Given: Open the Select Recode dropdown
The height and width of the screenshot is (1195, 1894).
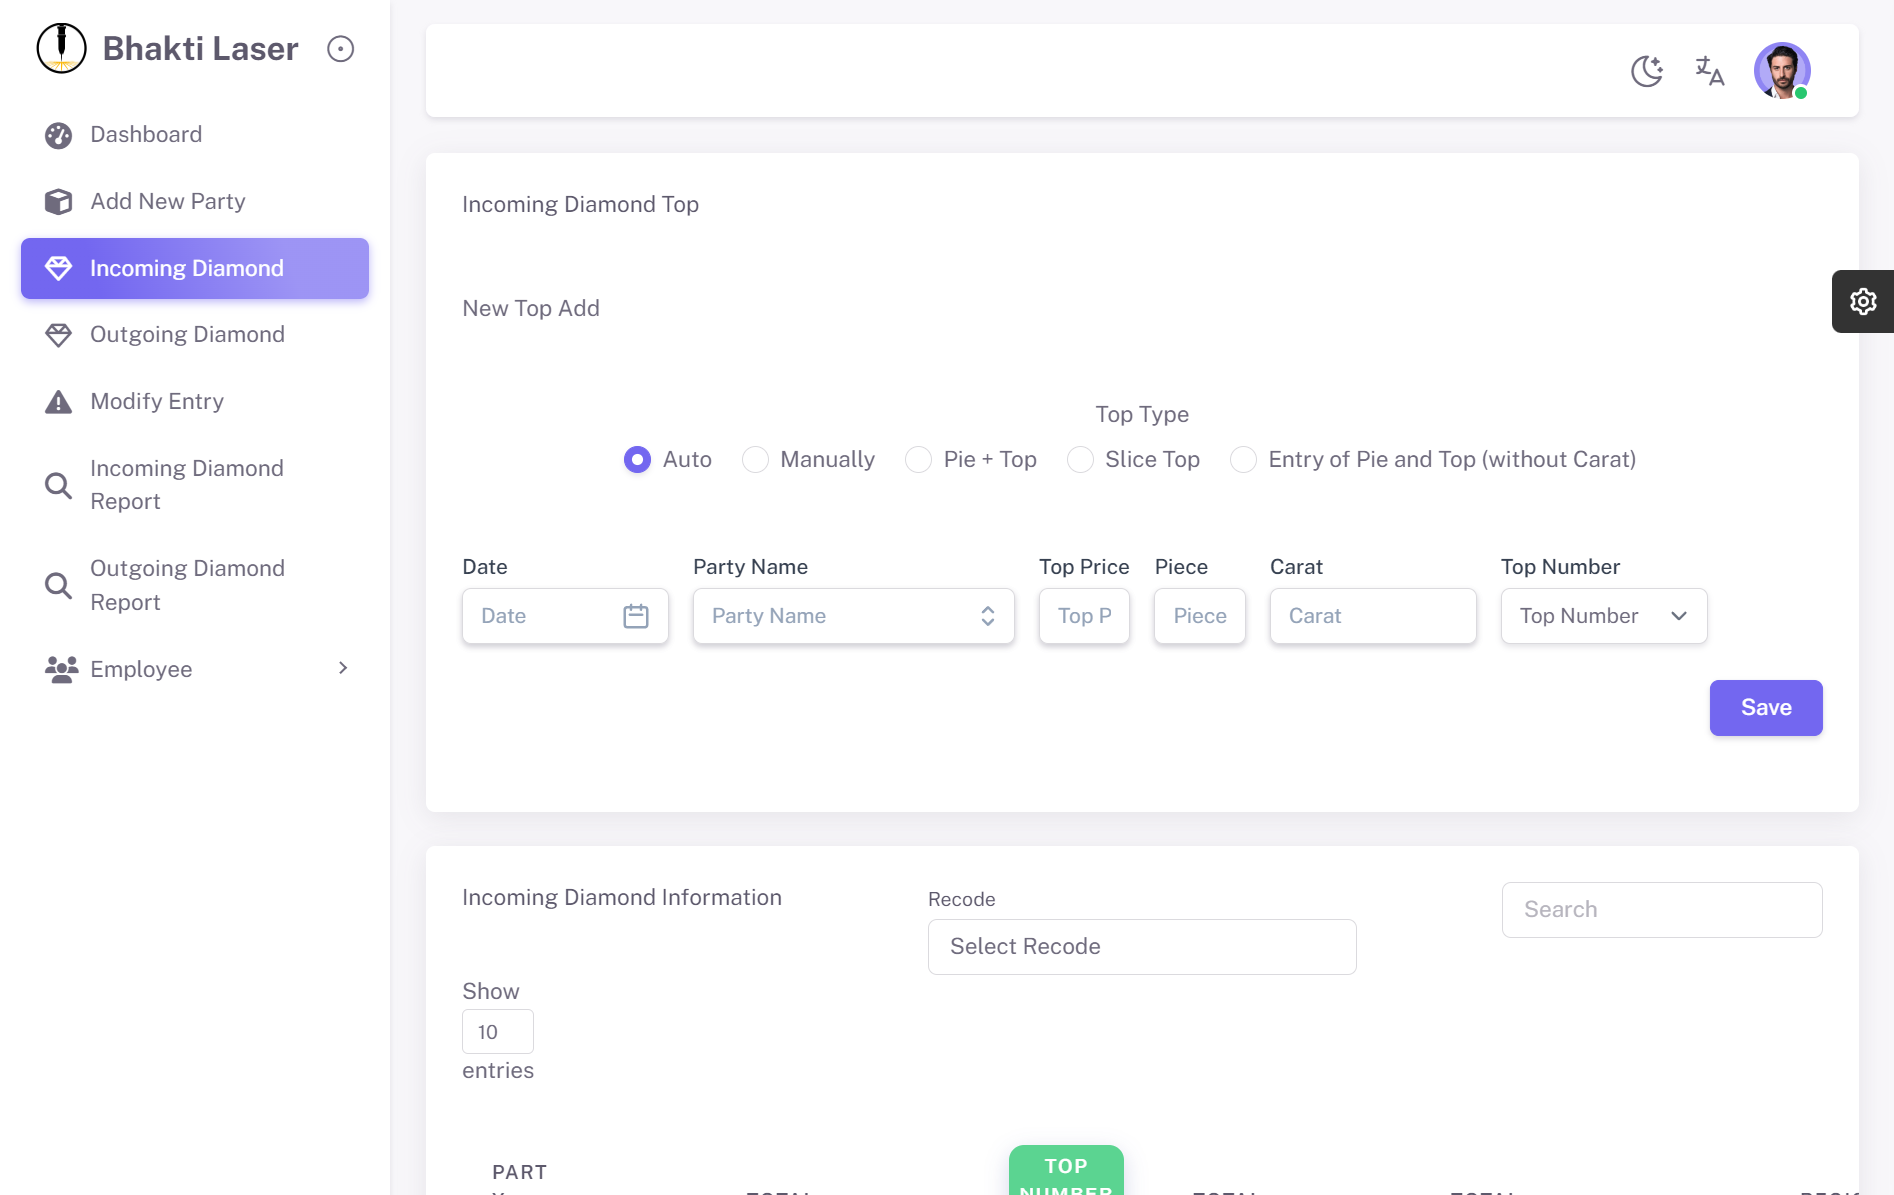Looking at the screenshot, I should tap(1141, 947).
